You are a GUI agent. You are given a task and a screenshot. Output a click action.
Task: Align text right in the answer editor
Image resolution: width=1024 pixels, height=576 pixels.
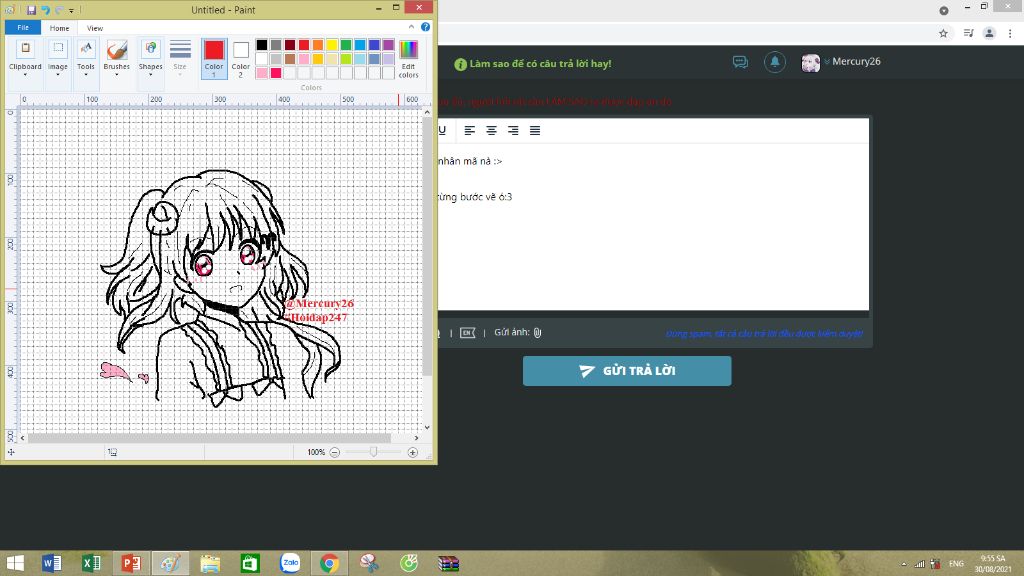(x=513, y=131)
